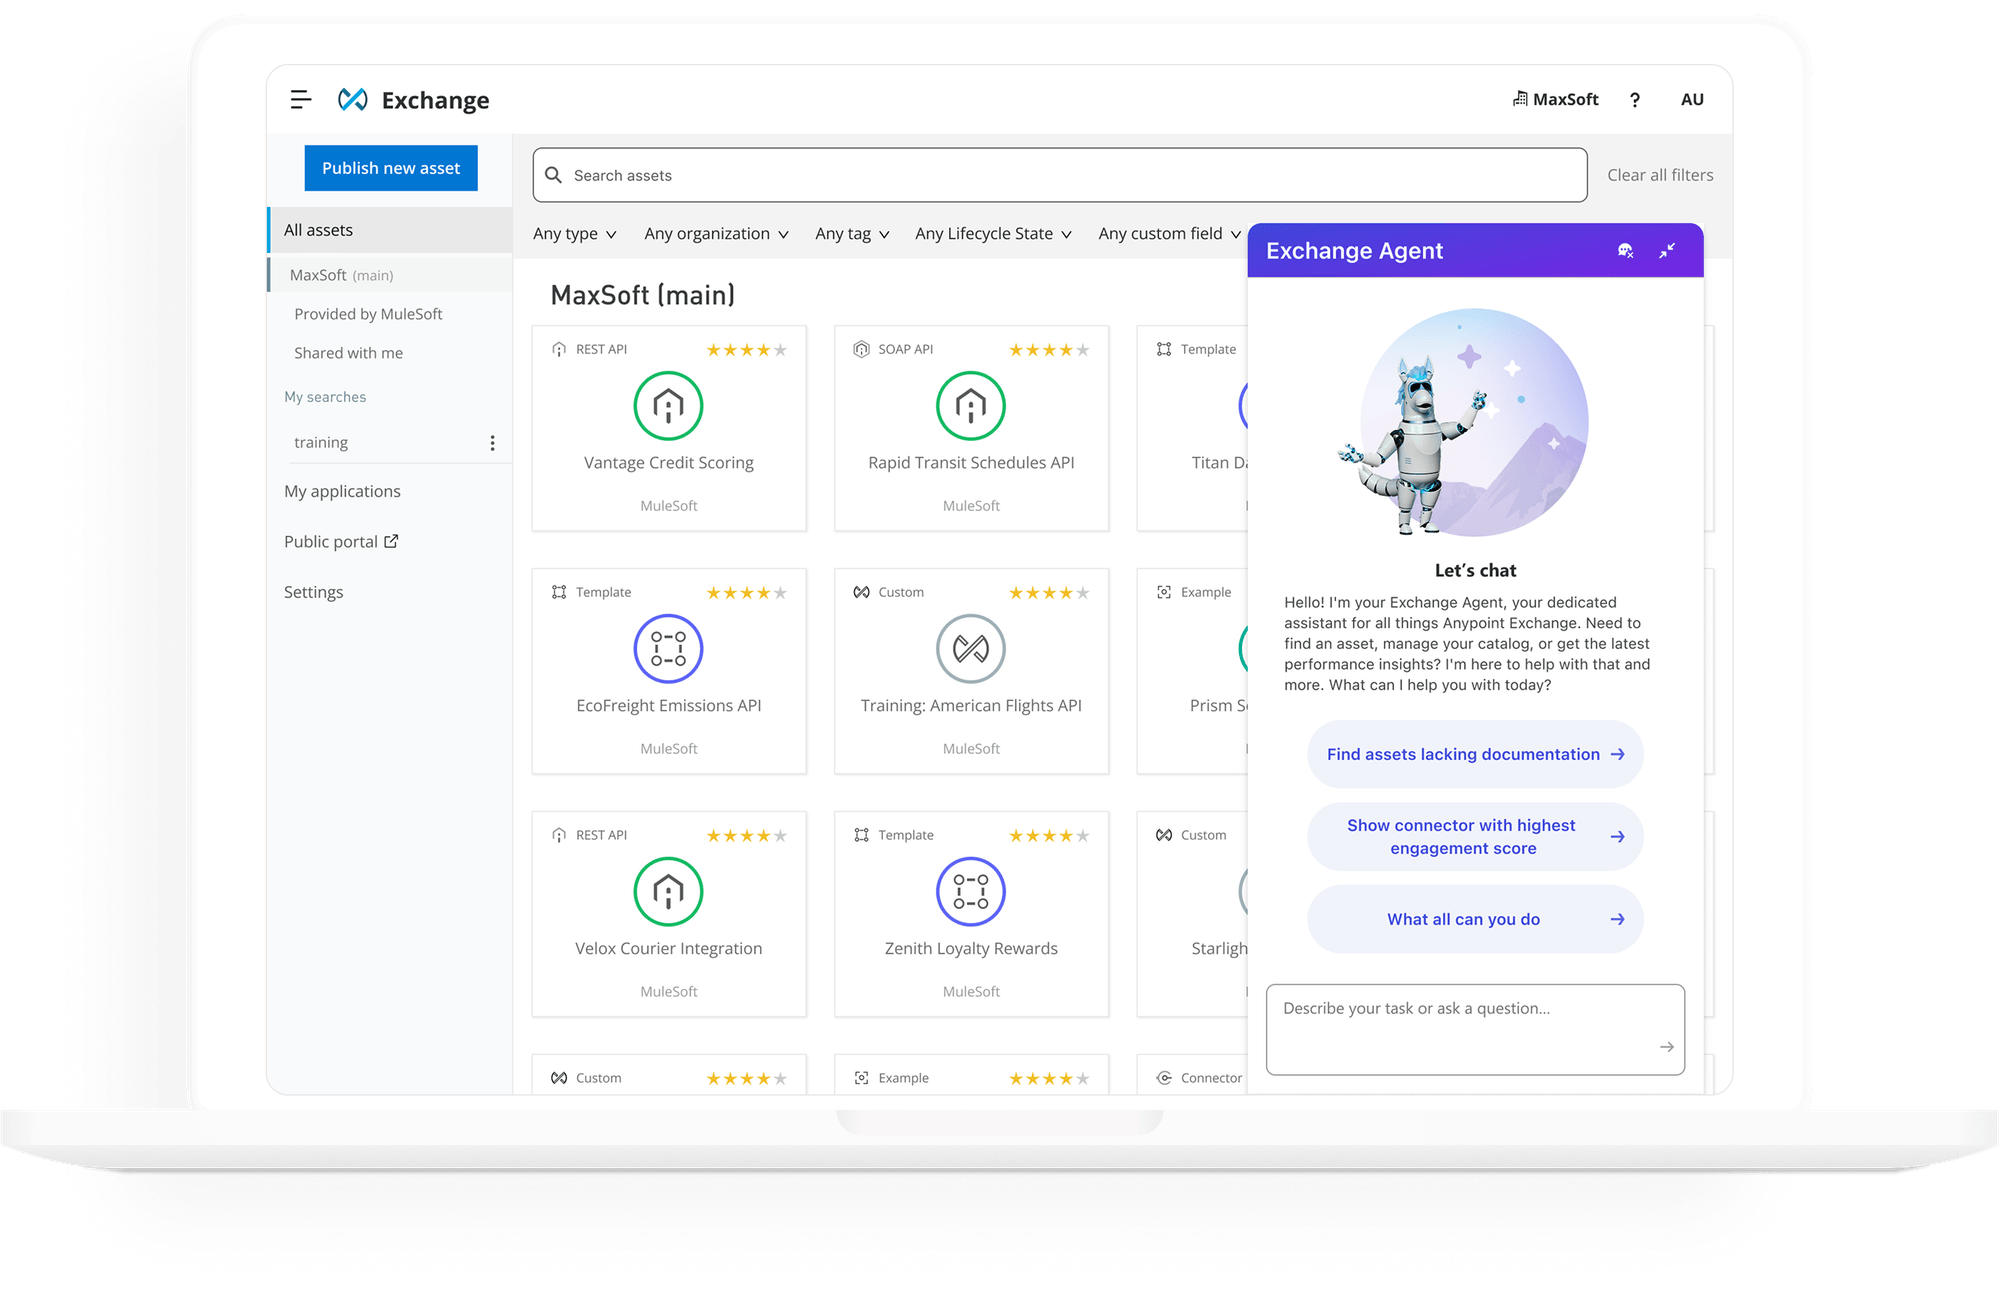Open Velox Courier Integration icon
This screenshot has height=1297, width=2000.
click(668, 892)
